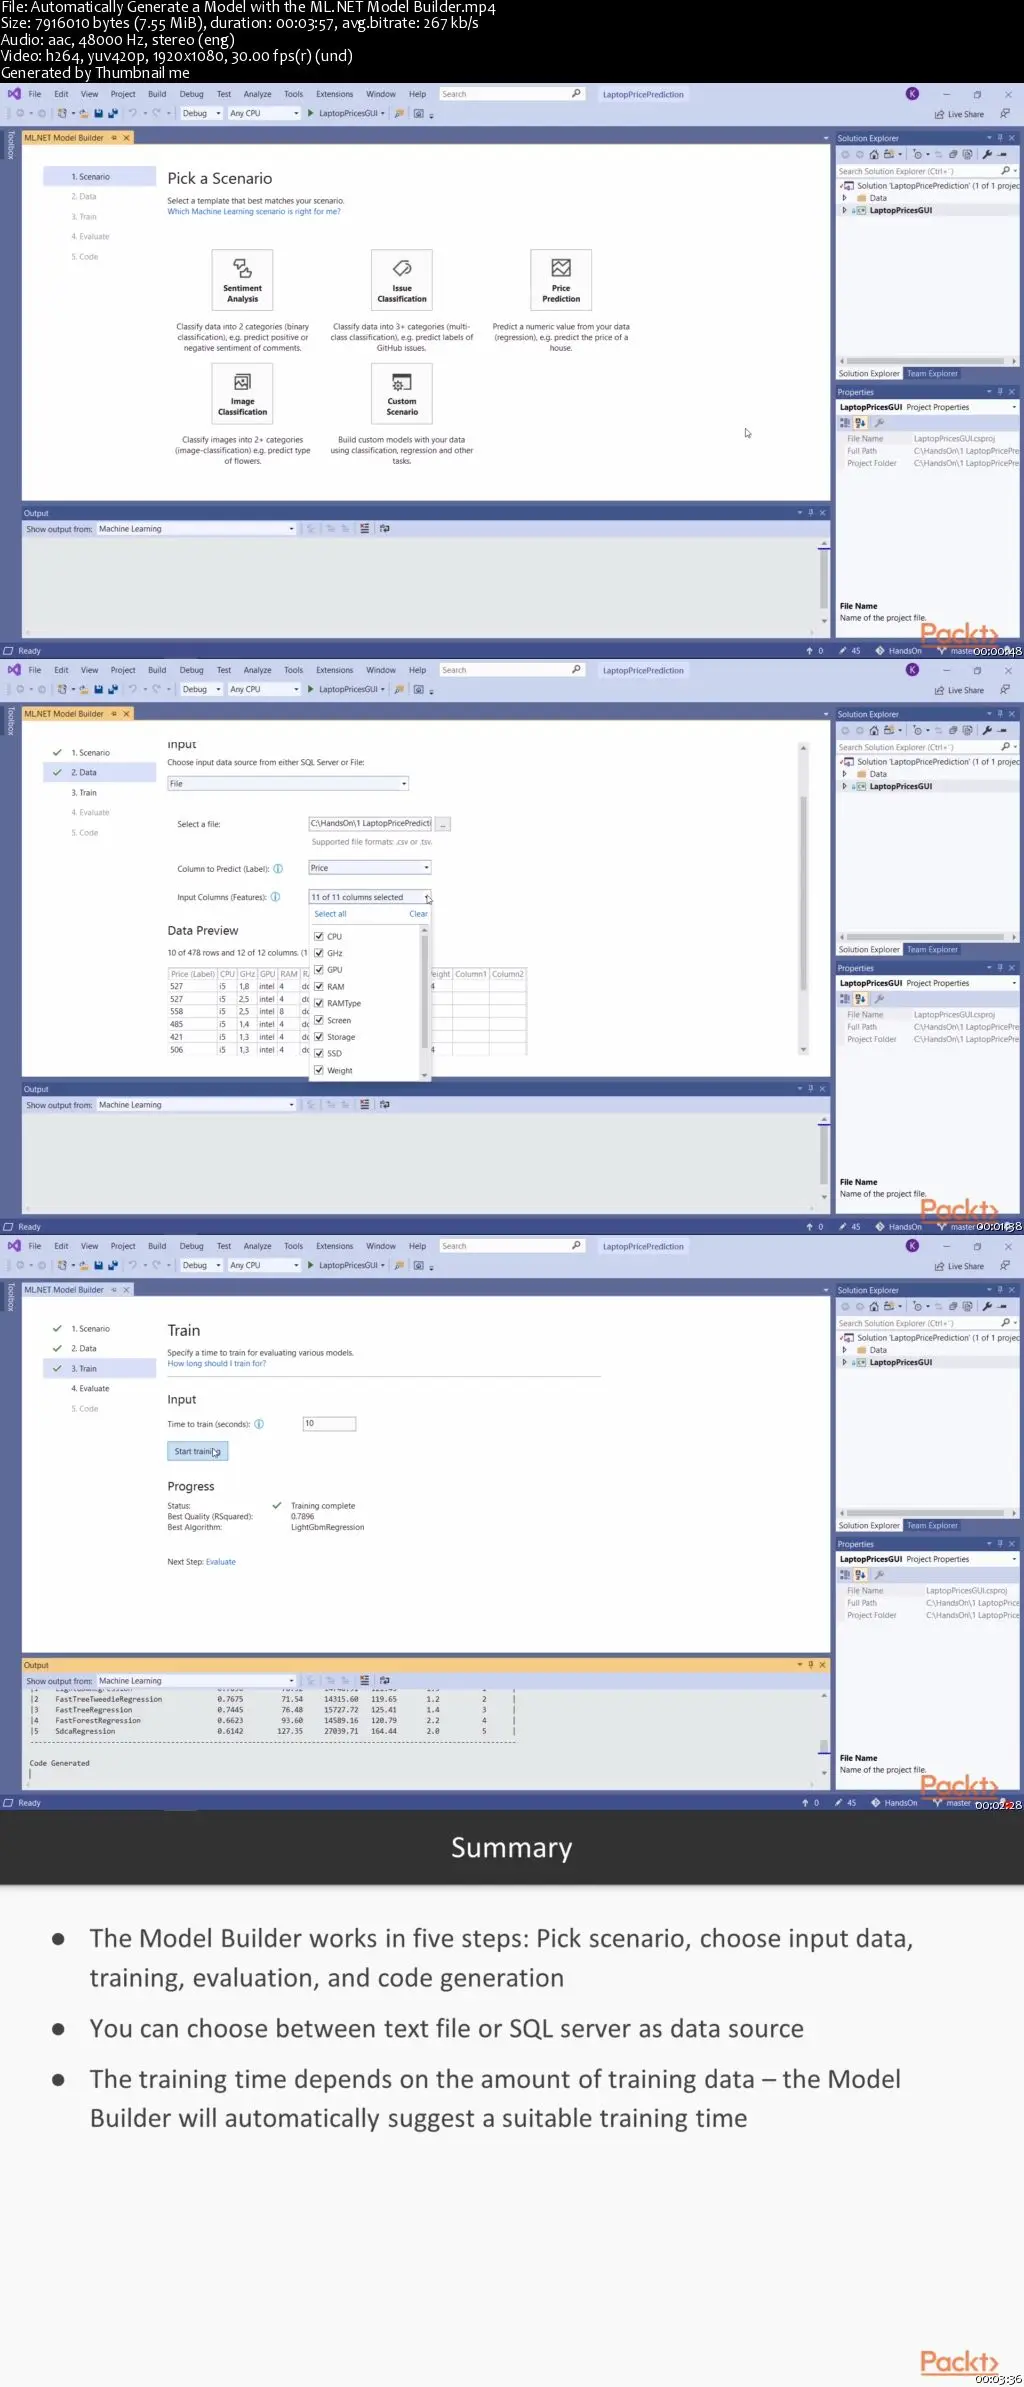Screen dimensions: 1024x2387
Task: Click the user account avatar 'K' in the Pick a Scenario frame
Action: coord(912,94)
